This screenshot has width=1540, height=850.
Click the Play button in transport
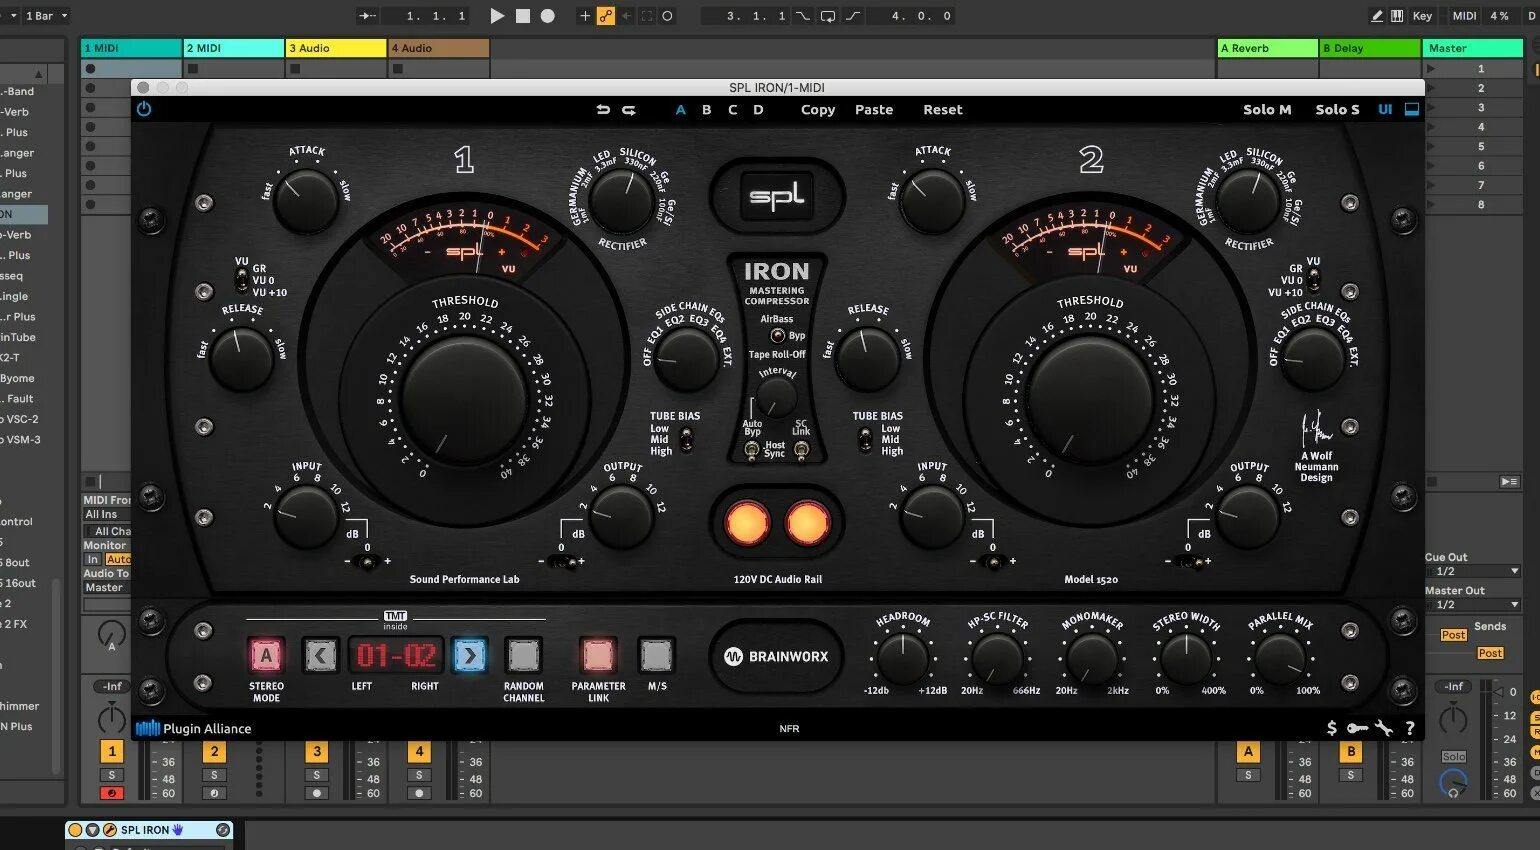coord(497,16)
